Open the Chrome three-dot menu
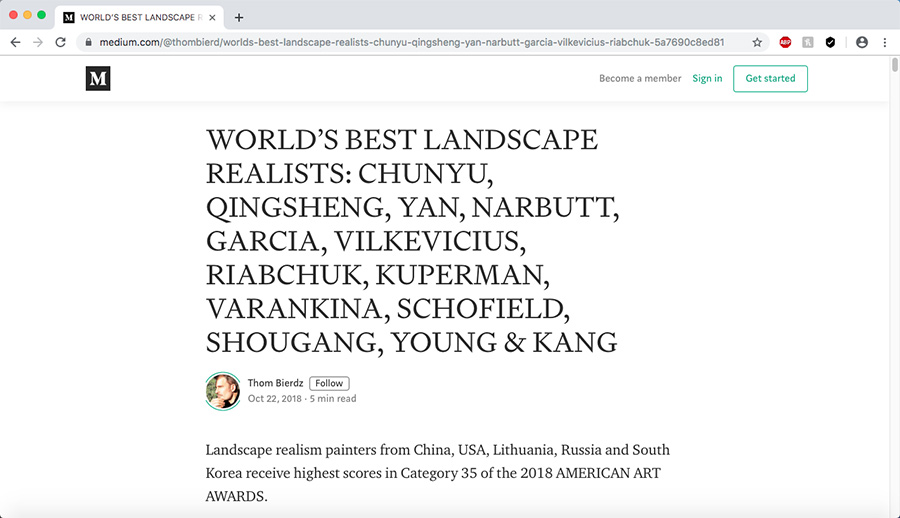This screenshot has width=900, height=518. point(885,42)
